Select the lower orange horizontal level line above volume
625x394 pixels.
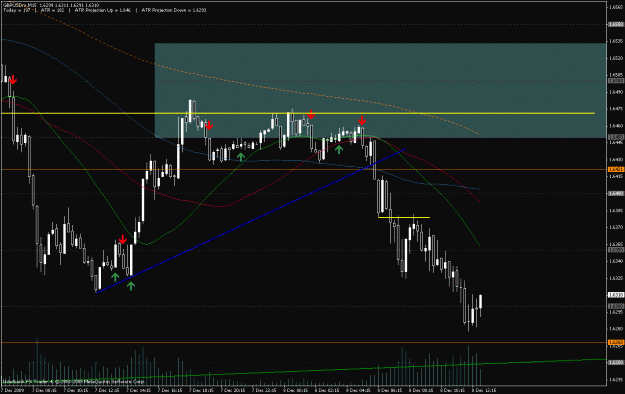tap(303, 342)
